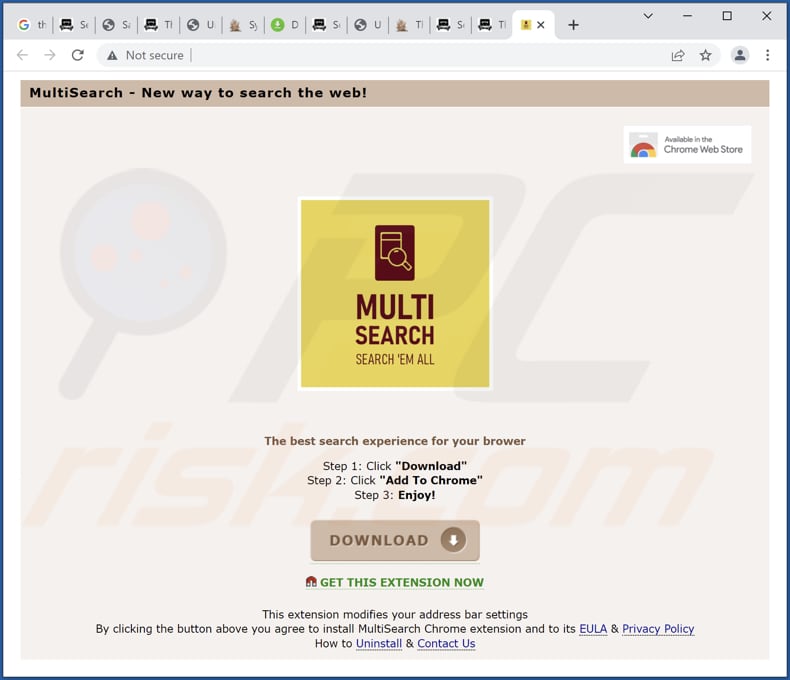Screen dimensions: 790x680
Task: Go back using the back arrow
Action: pos(23,55)
